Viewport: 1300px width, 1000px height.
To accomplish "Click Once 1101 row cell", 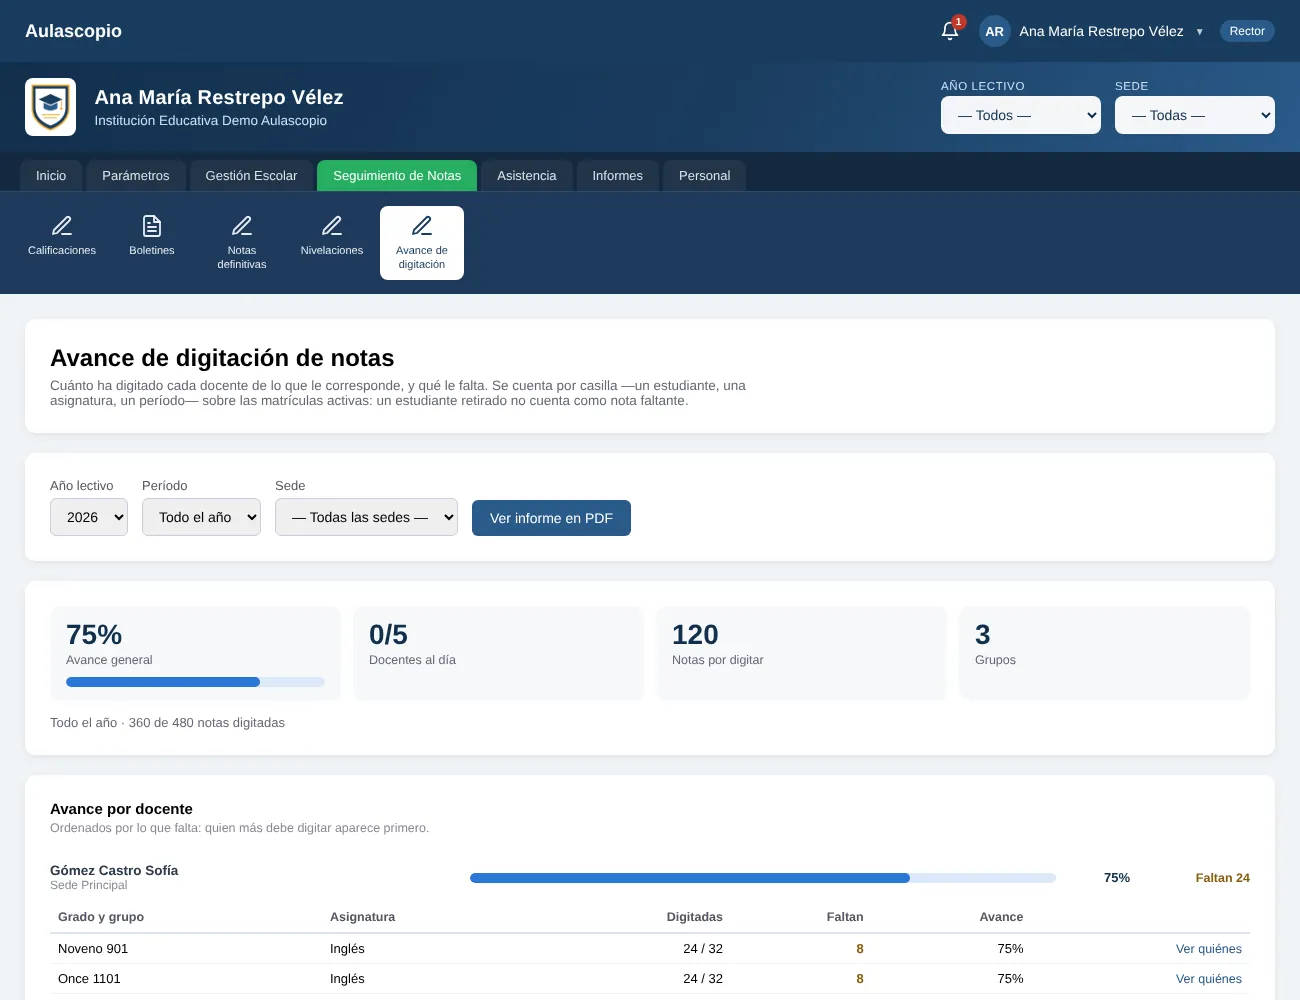I will (89, 979).
